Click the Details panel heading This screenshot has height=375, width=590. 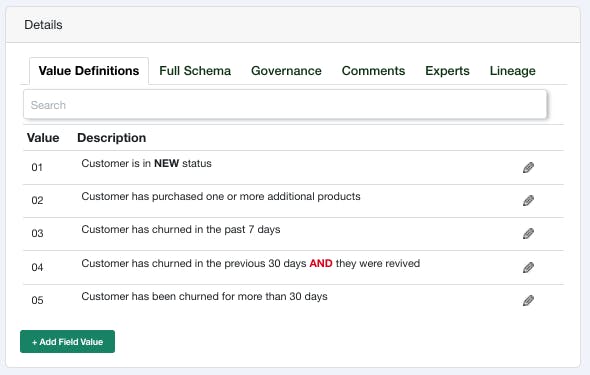point(43,25)
